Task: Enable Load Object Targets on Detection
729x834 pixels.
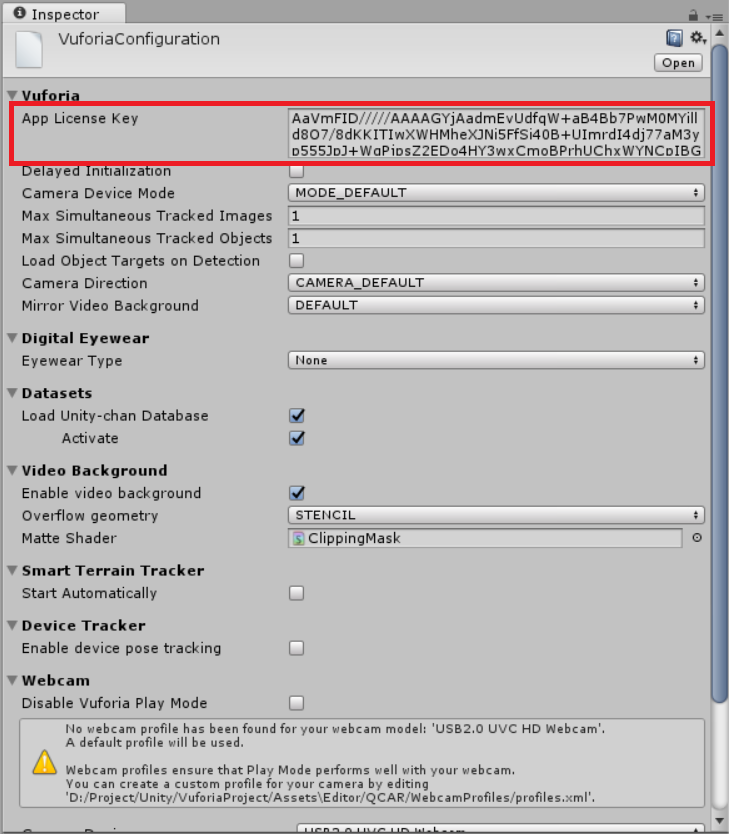Action: 297,261
